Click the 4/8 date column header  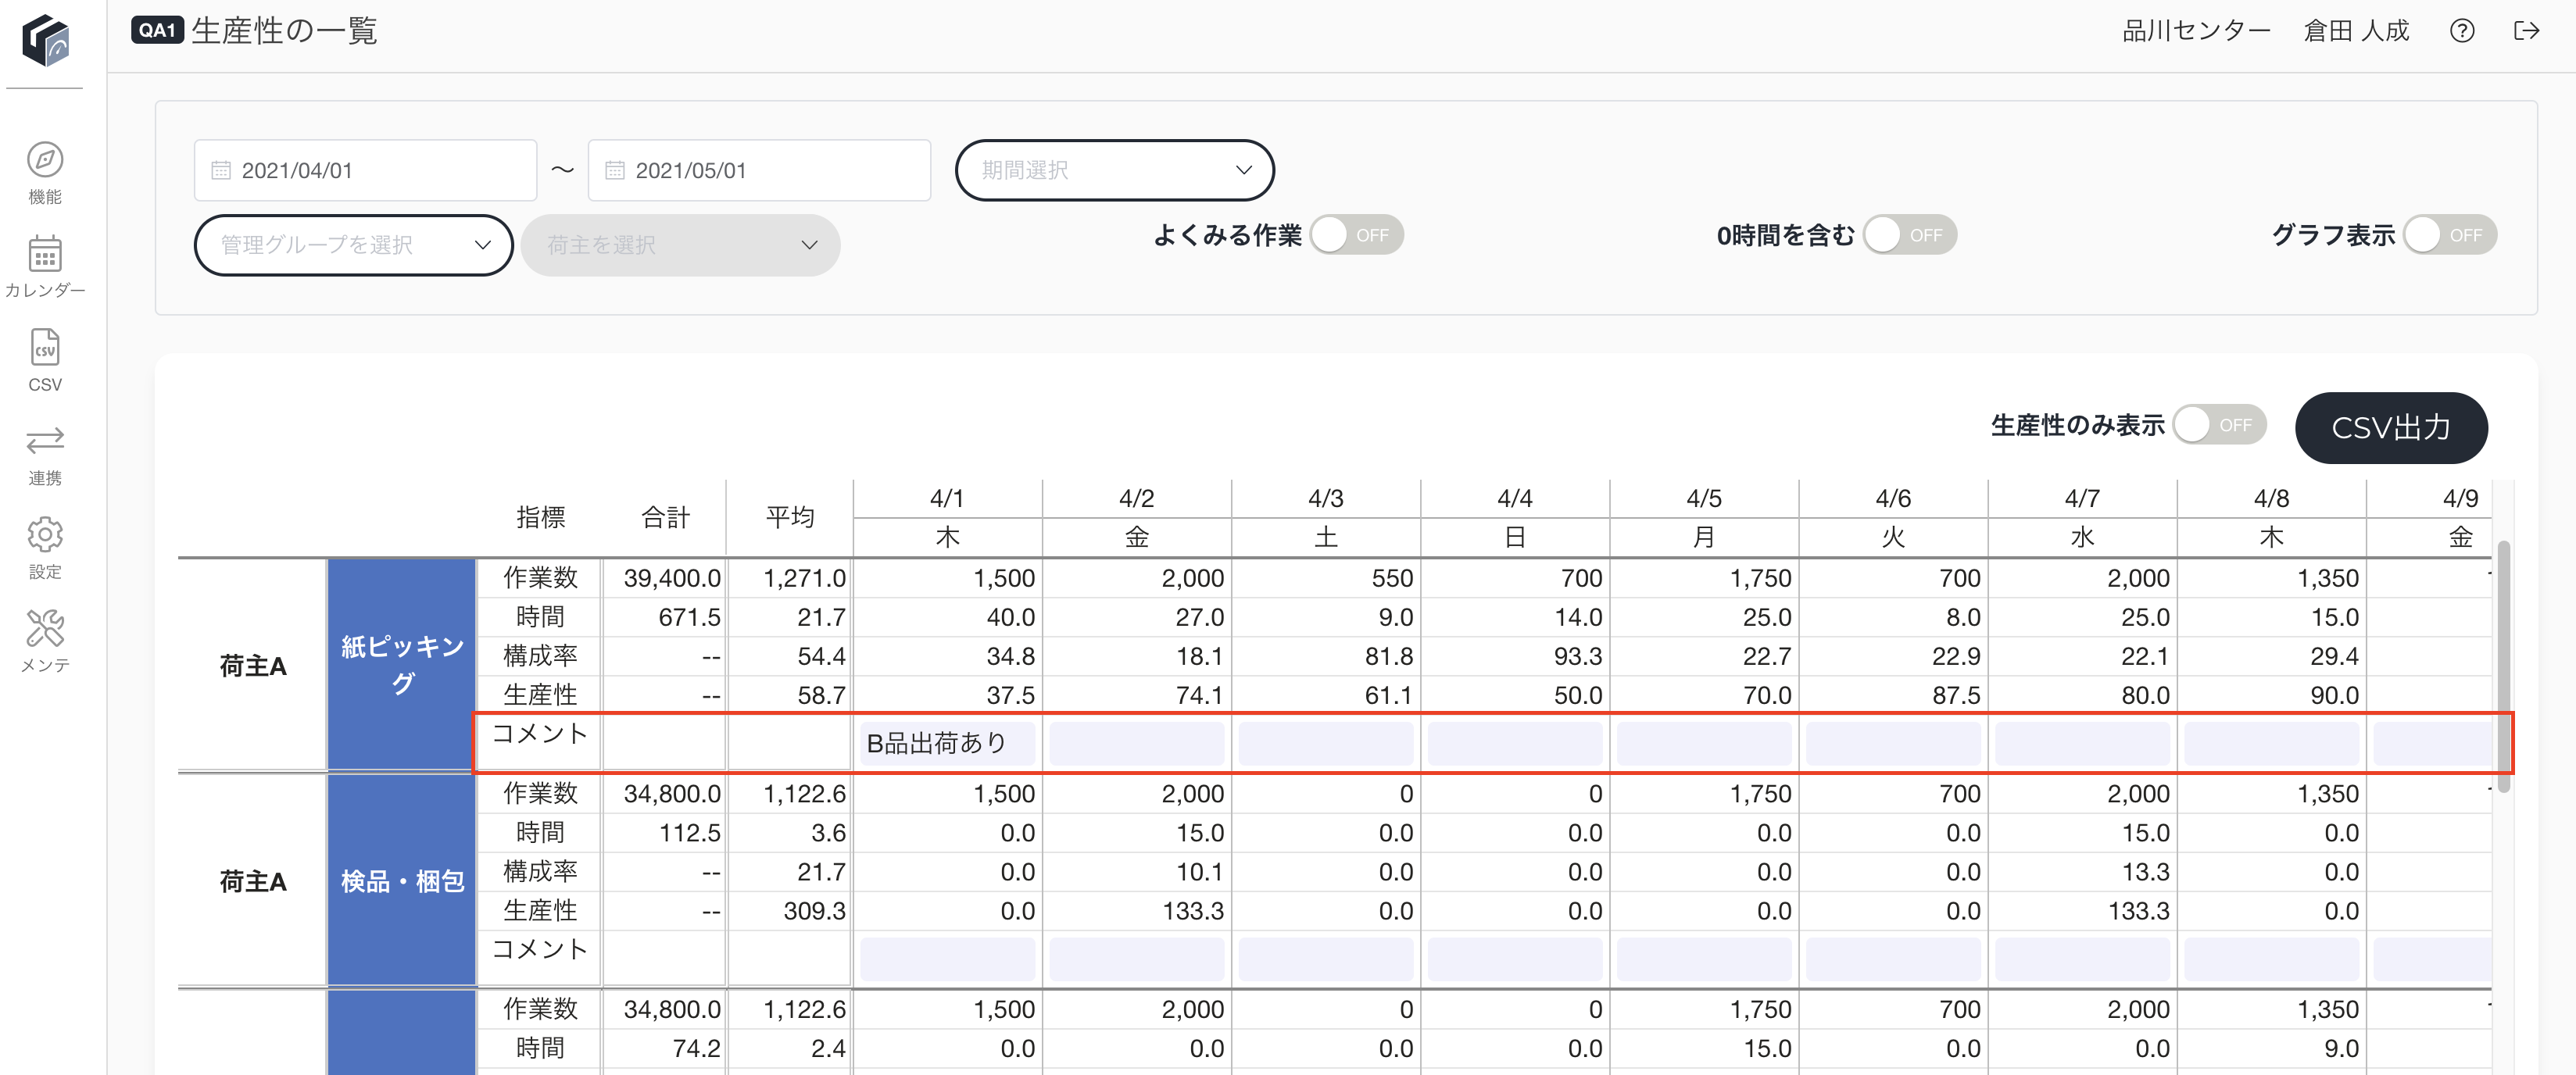(2271, 498)
